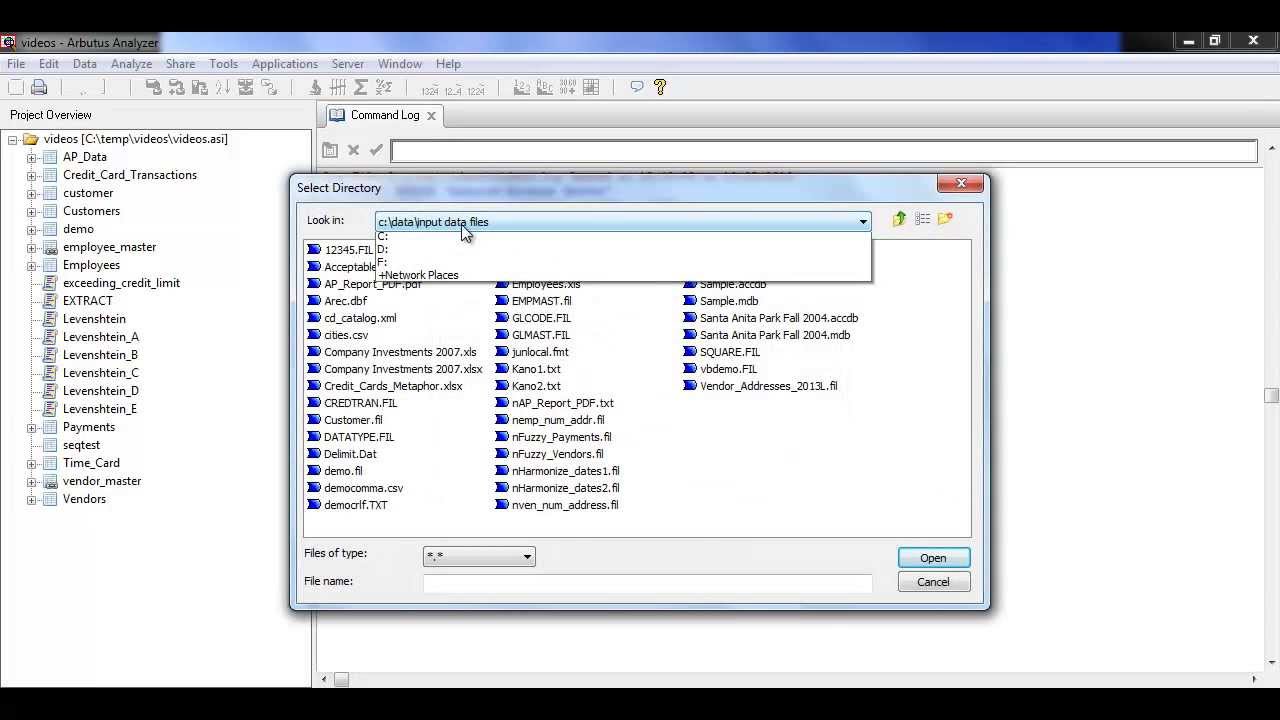Expand the Payments tree node
The image size is (1280, 720).
point(31,427)
